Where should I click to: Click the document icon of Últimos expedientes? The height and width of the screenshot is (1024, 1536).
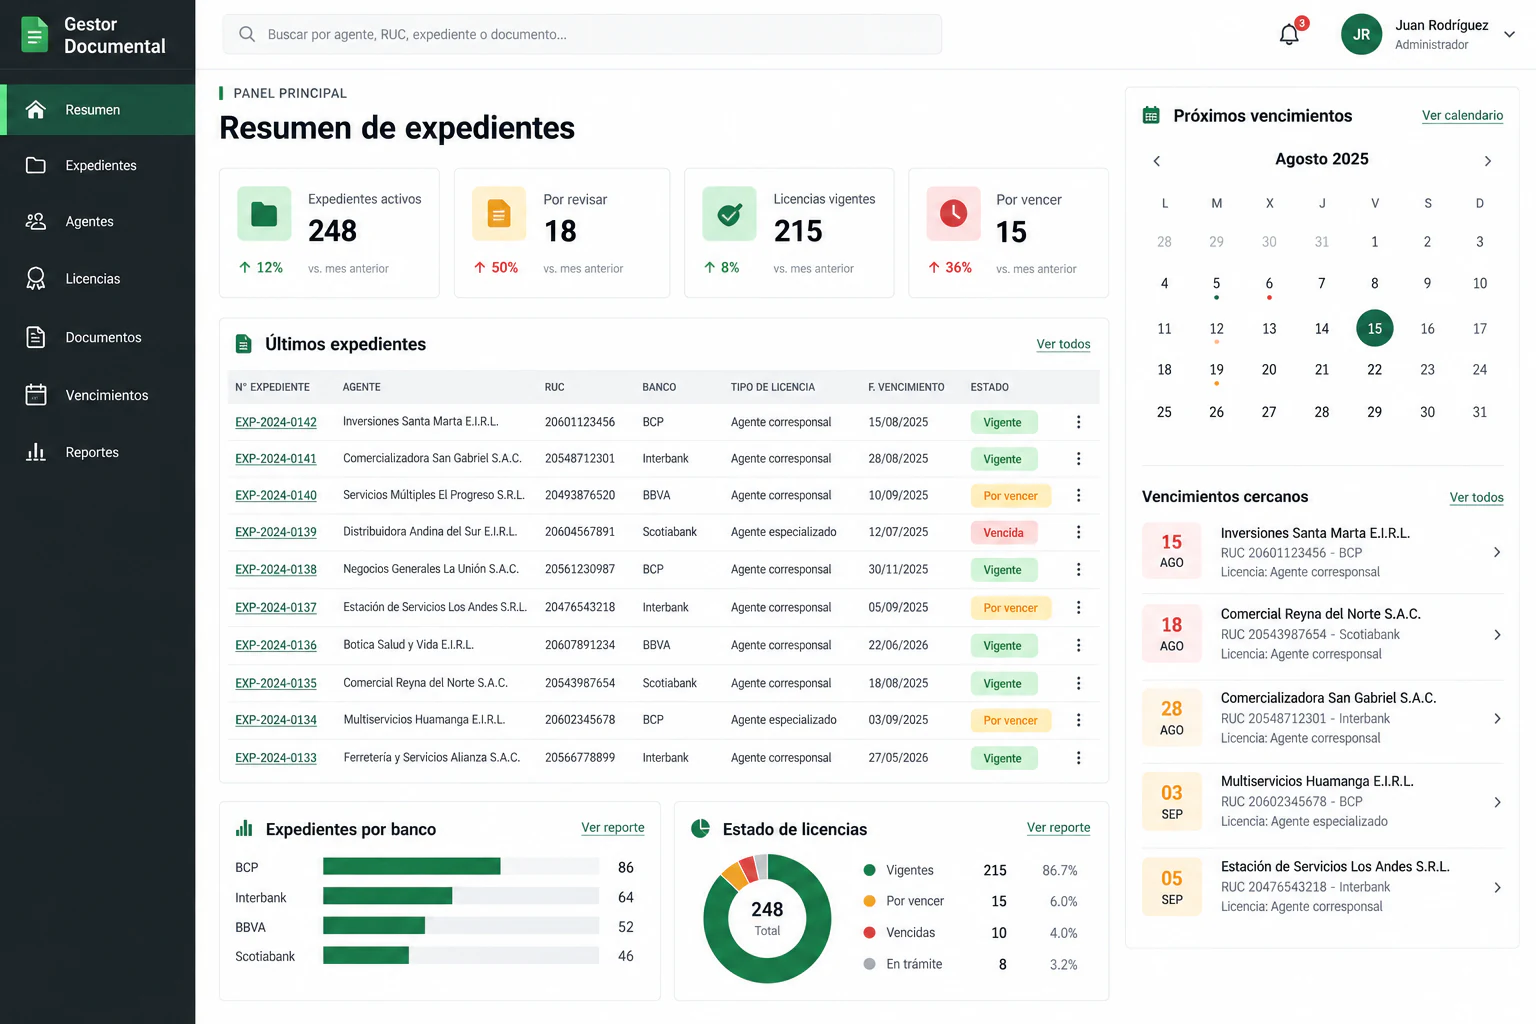[x=243, y=344]
